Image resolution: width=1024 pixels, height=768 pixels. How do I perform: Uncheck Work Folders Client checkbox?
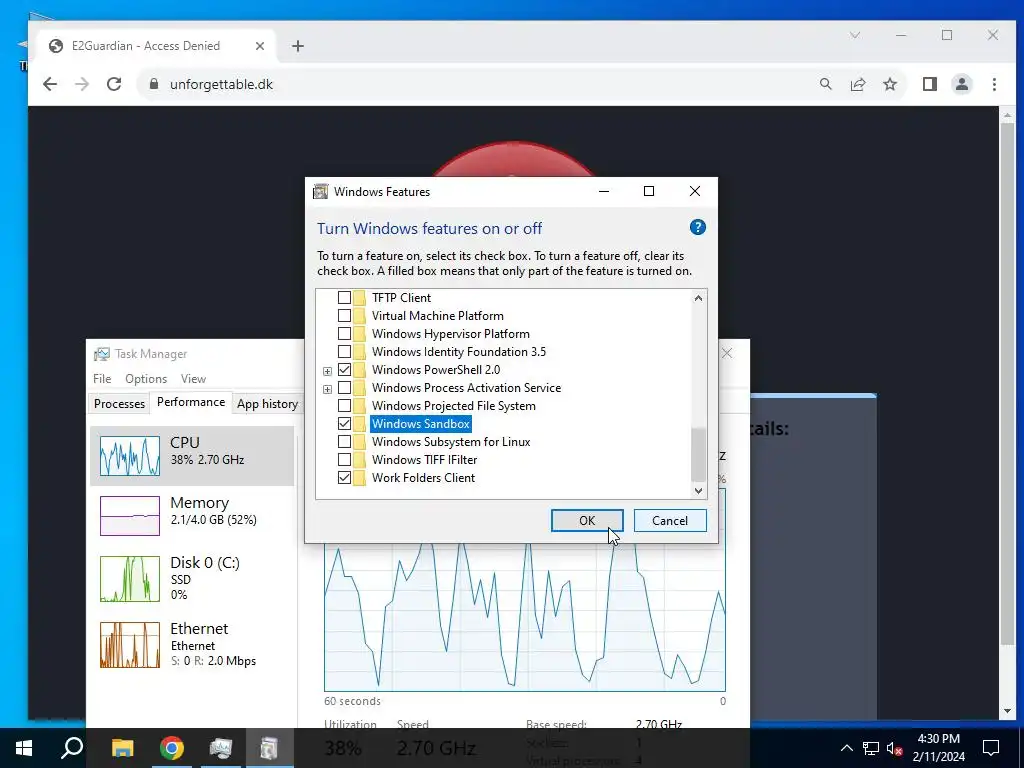coord(344,477)
